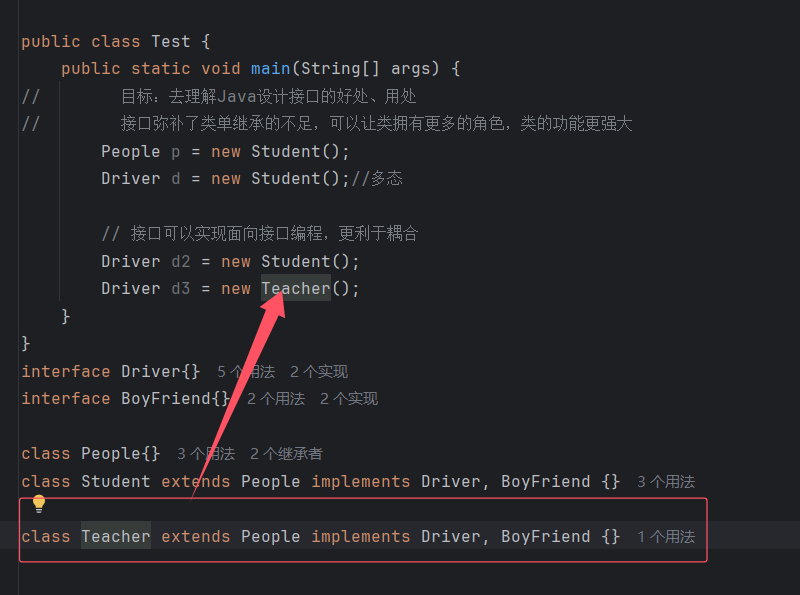800x595 pixels.
Task: Click '2 个用法' hint beside BoyFriend interface
Action: 276,399
